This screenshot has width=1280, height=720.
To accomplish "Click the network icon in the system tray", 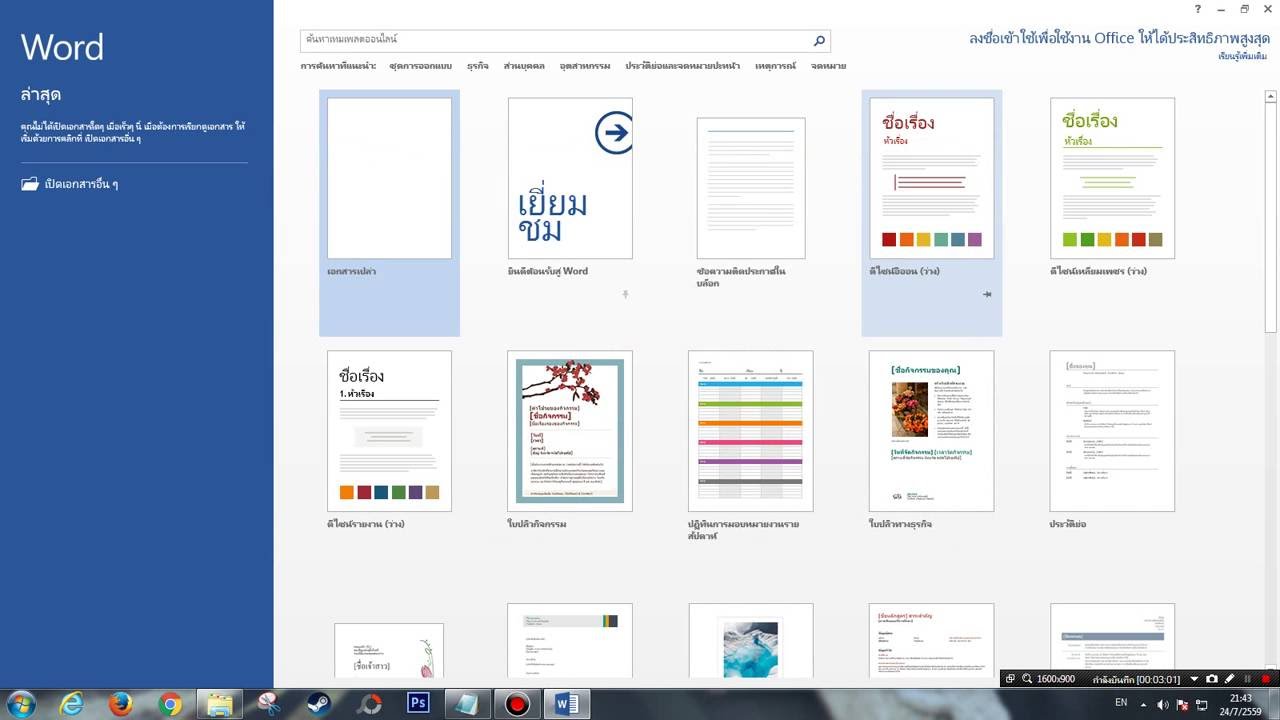I will 1201,704.
